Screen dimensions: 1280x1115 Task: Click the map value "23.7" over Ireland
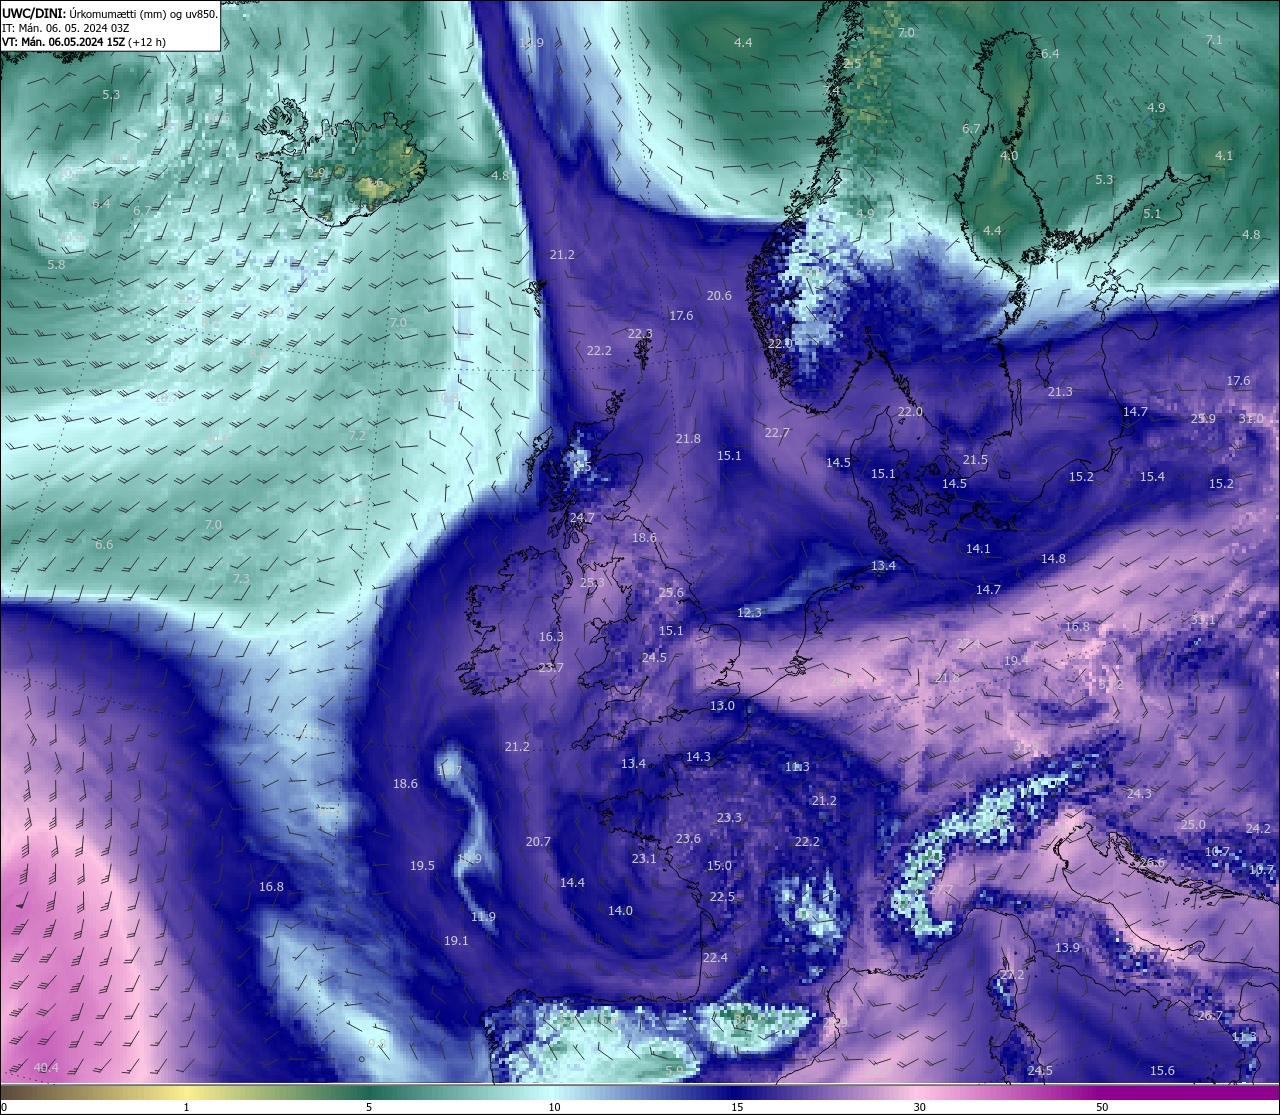tap(551, 667)
